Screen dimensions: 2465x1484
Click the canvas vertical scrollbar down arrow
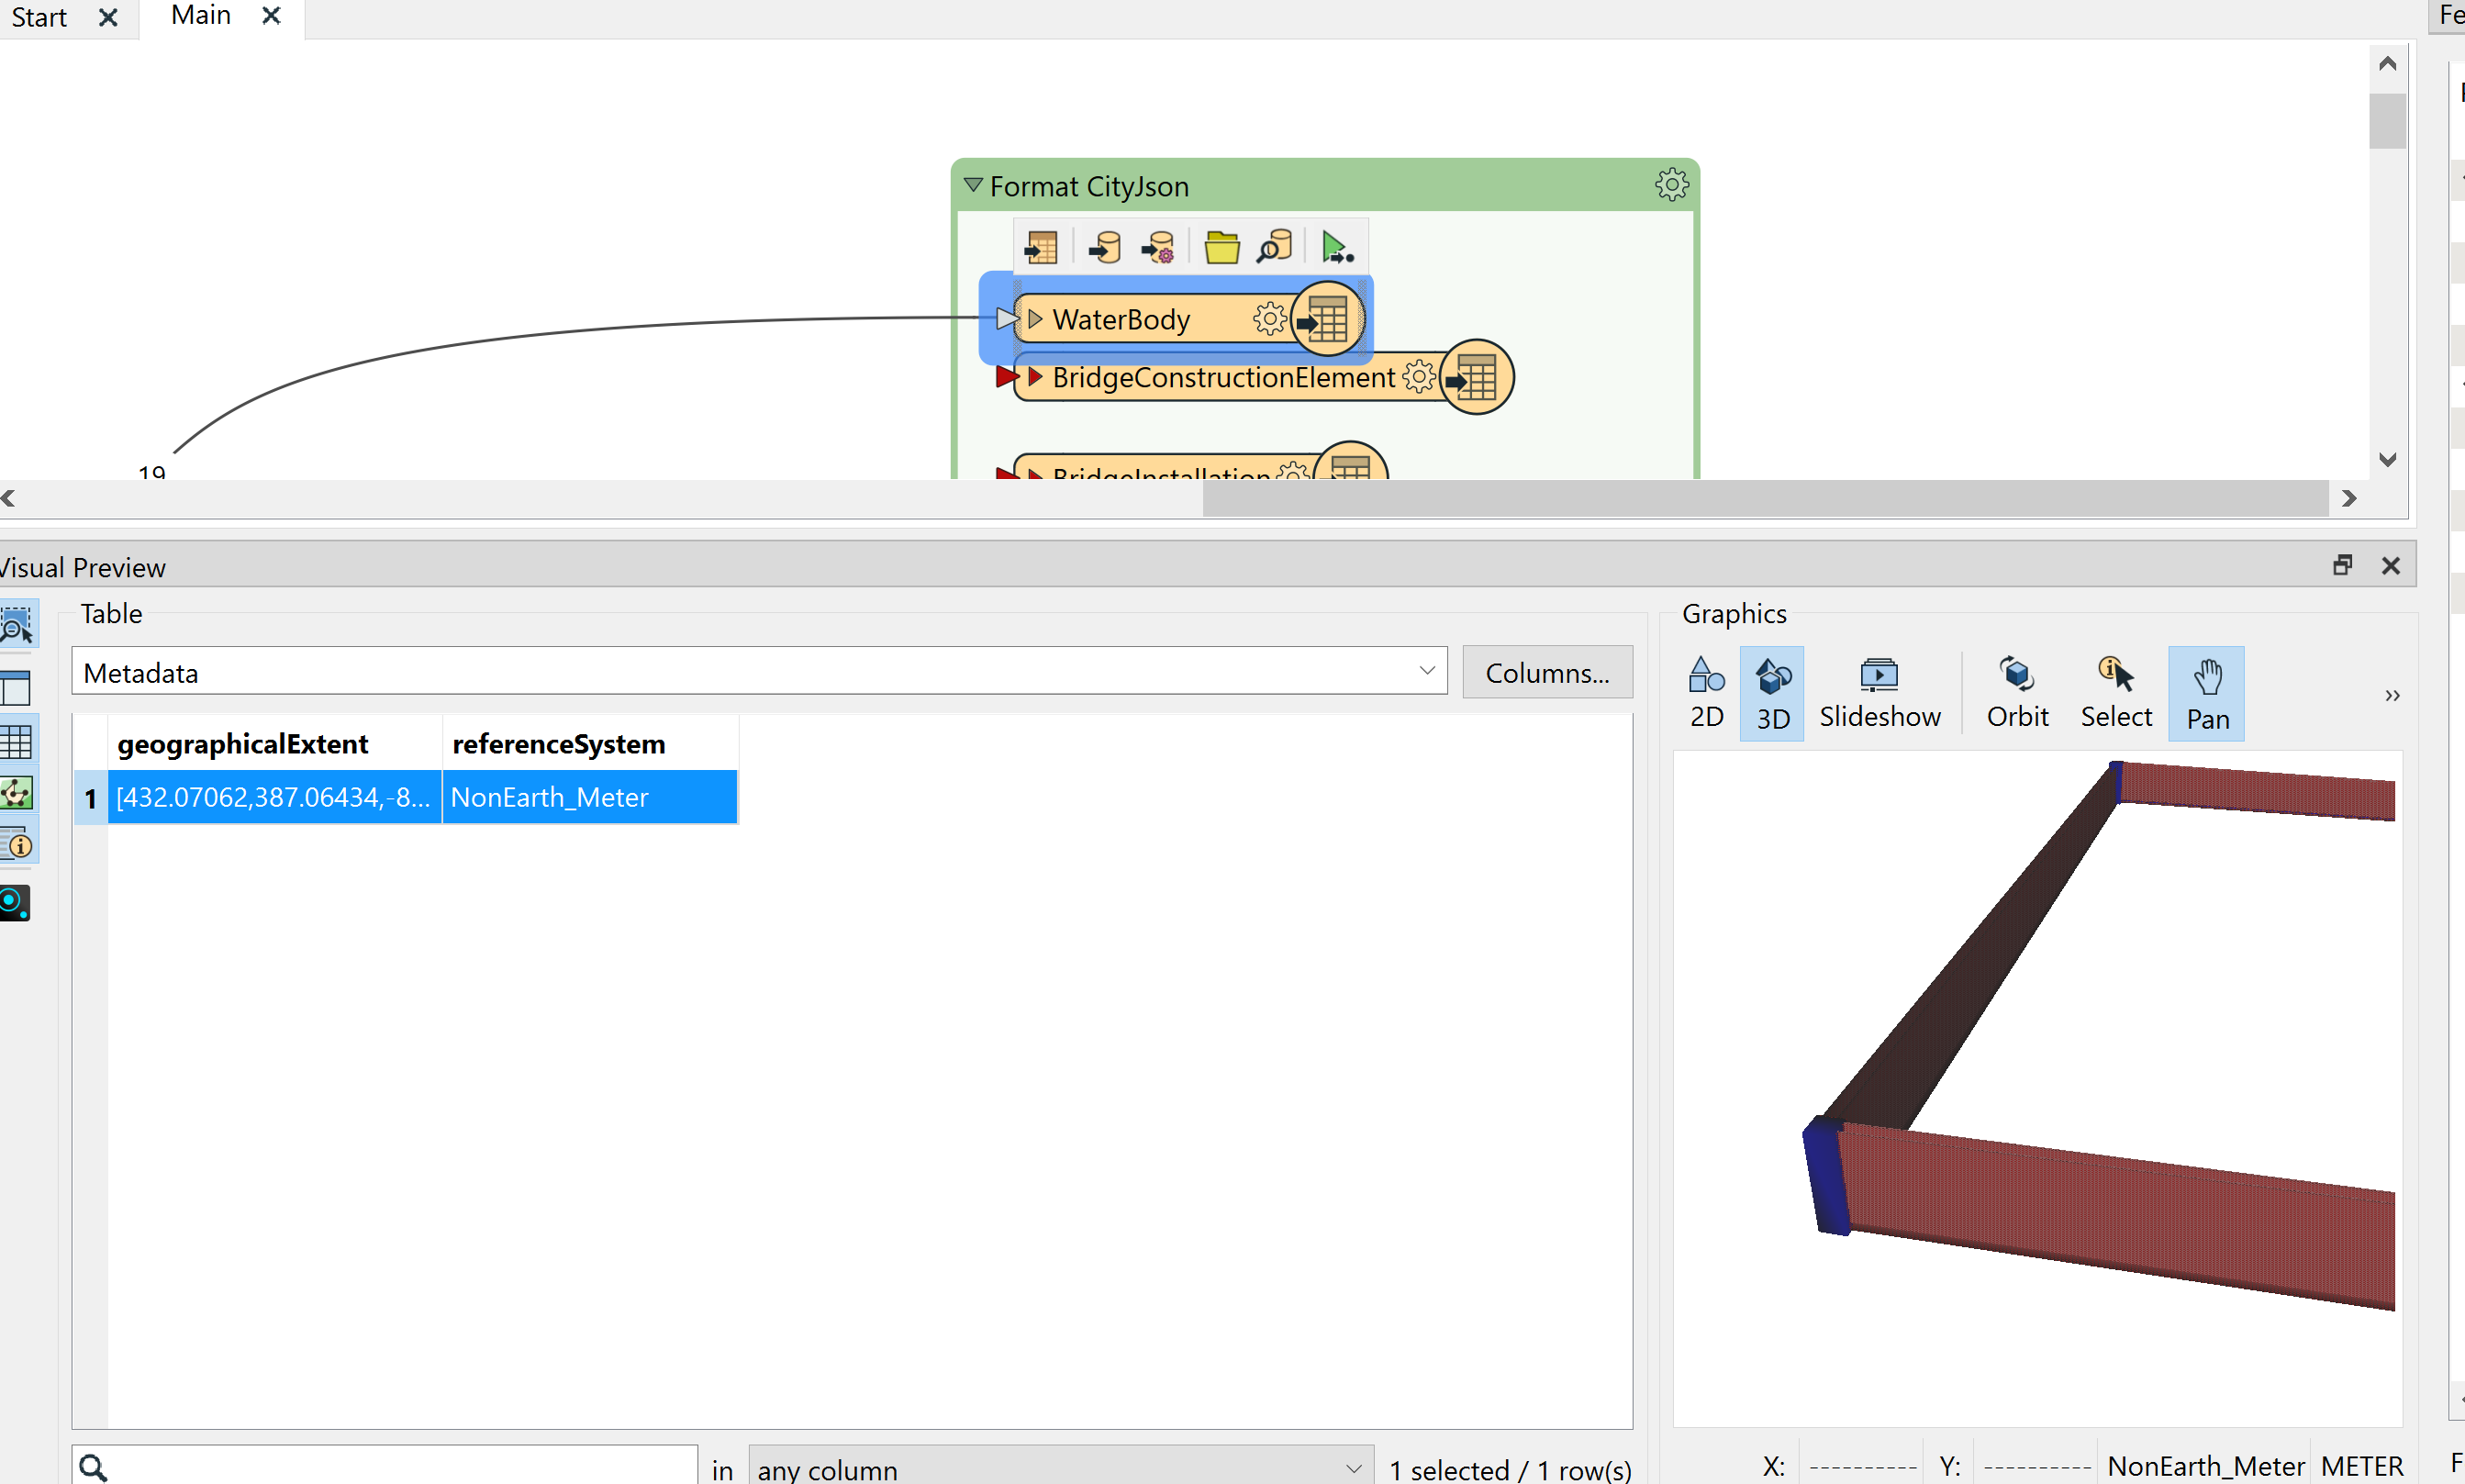pyautogui.click(x=2387, y=459)
